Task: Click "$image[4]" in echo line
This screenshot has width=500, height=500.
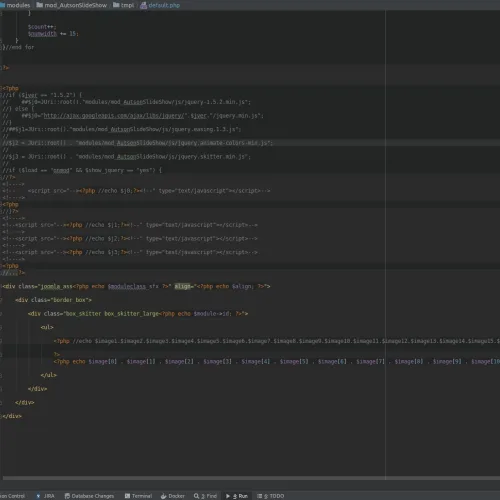Action: tap(256, 361)
